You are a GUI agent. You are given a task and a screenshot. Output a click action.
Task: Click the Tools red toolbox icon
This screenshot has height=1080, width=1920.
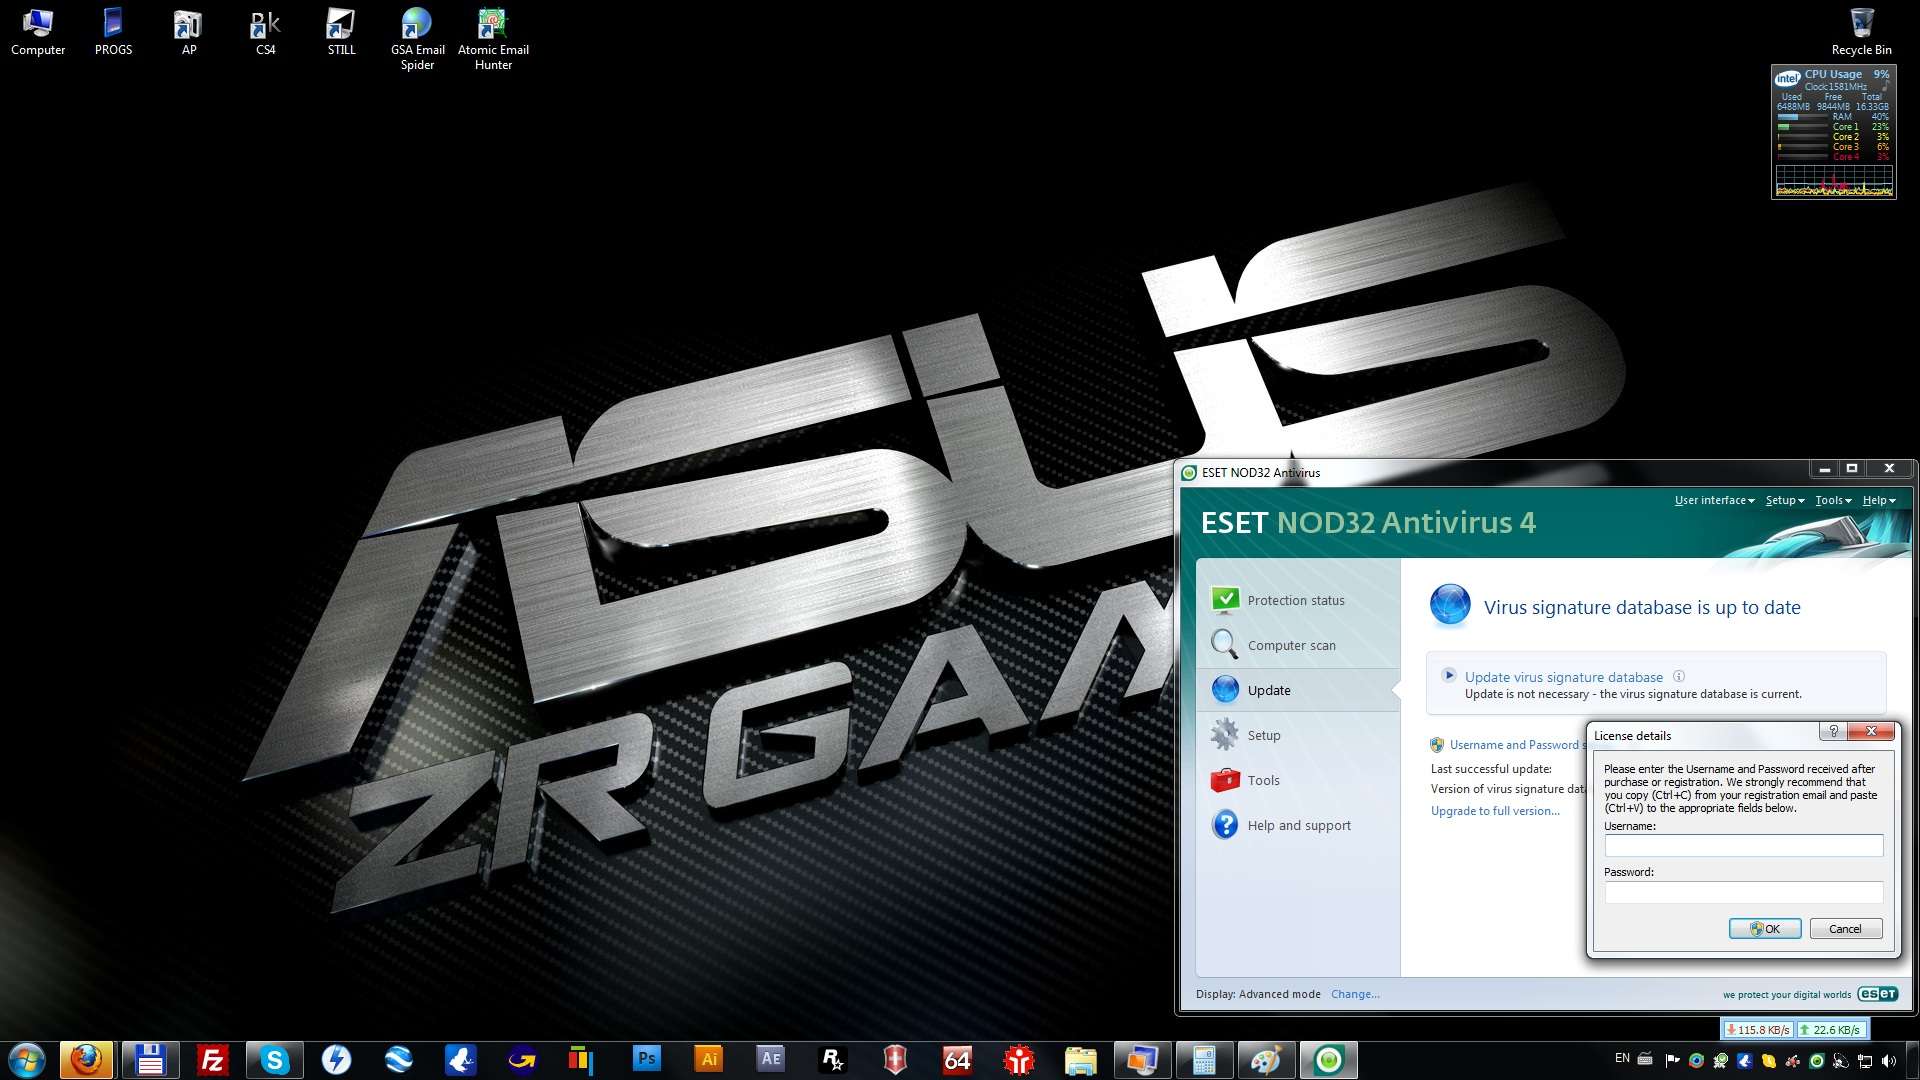coord(1225,780)
